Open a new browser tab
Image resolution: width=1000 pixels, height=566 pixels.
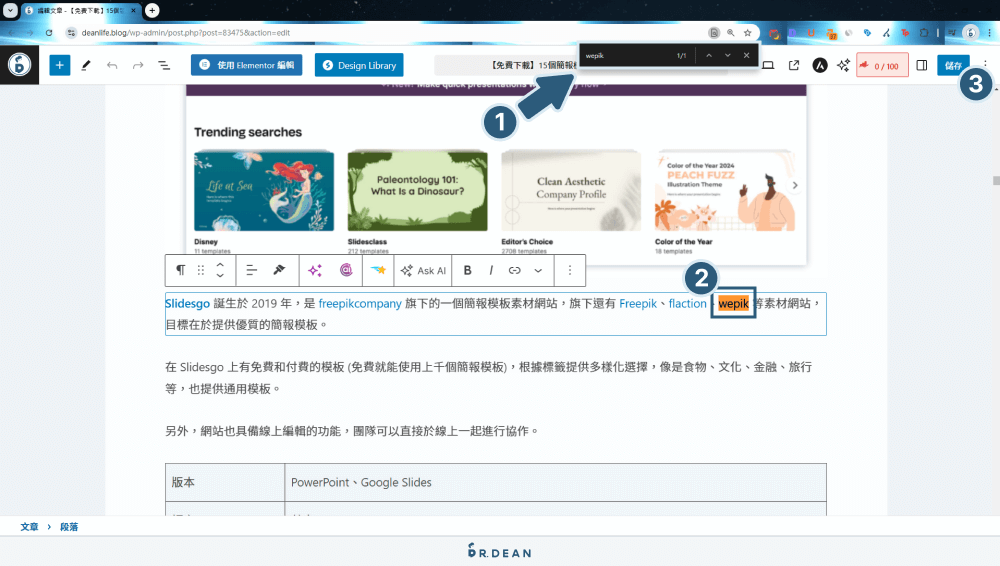(152, 10)
